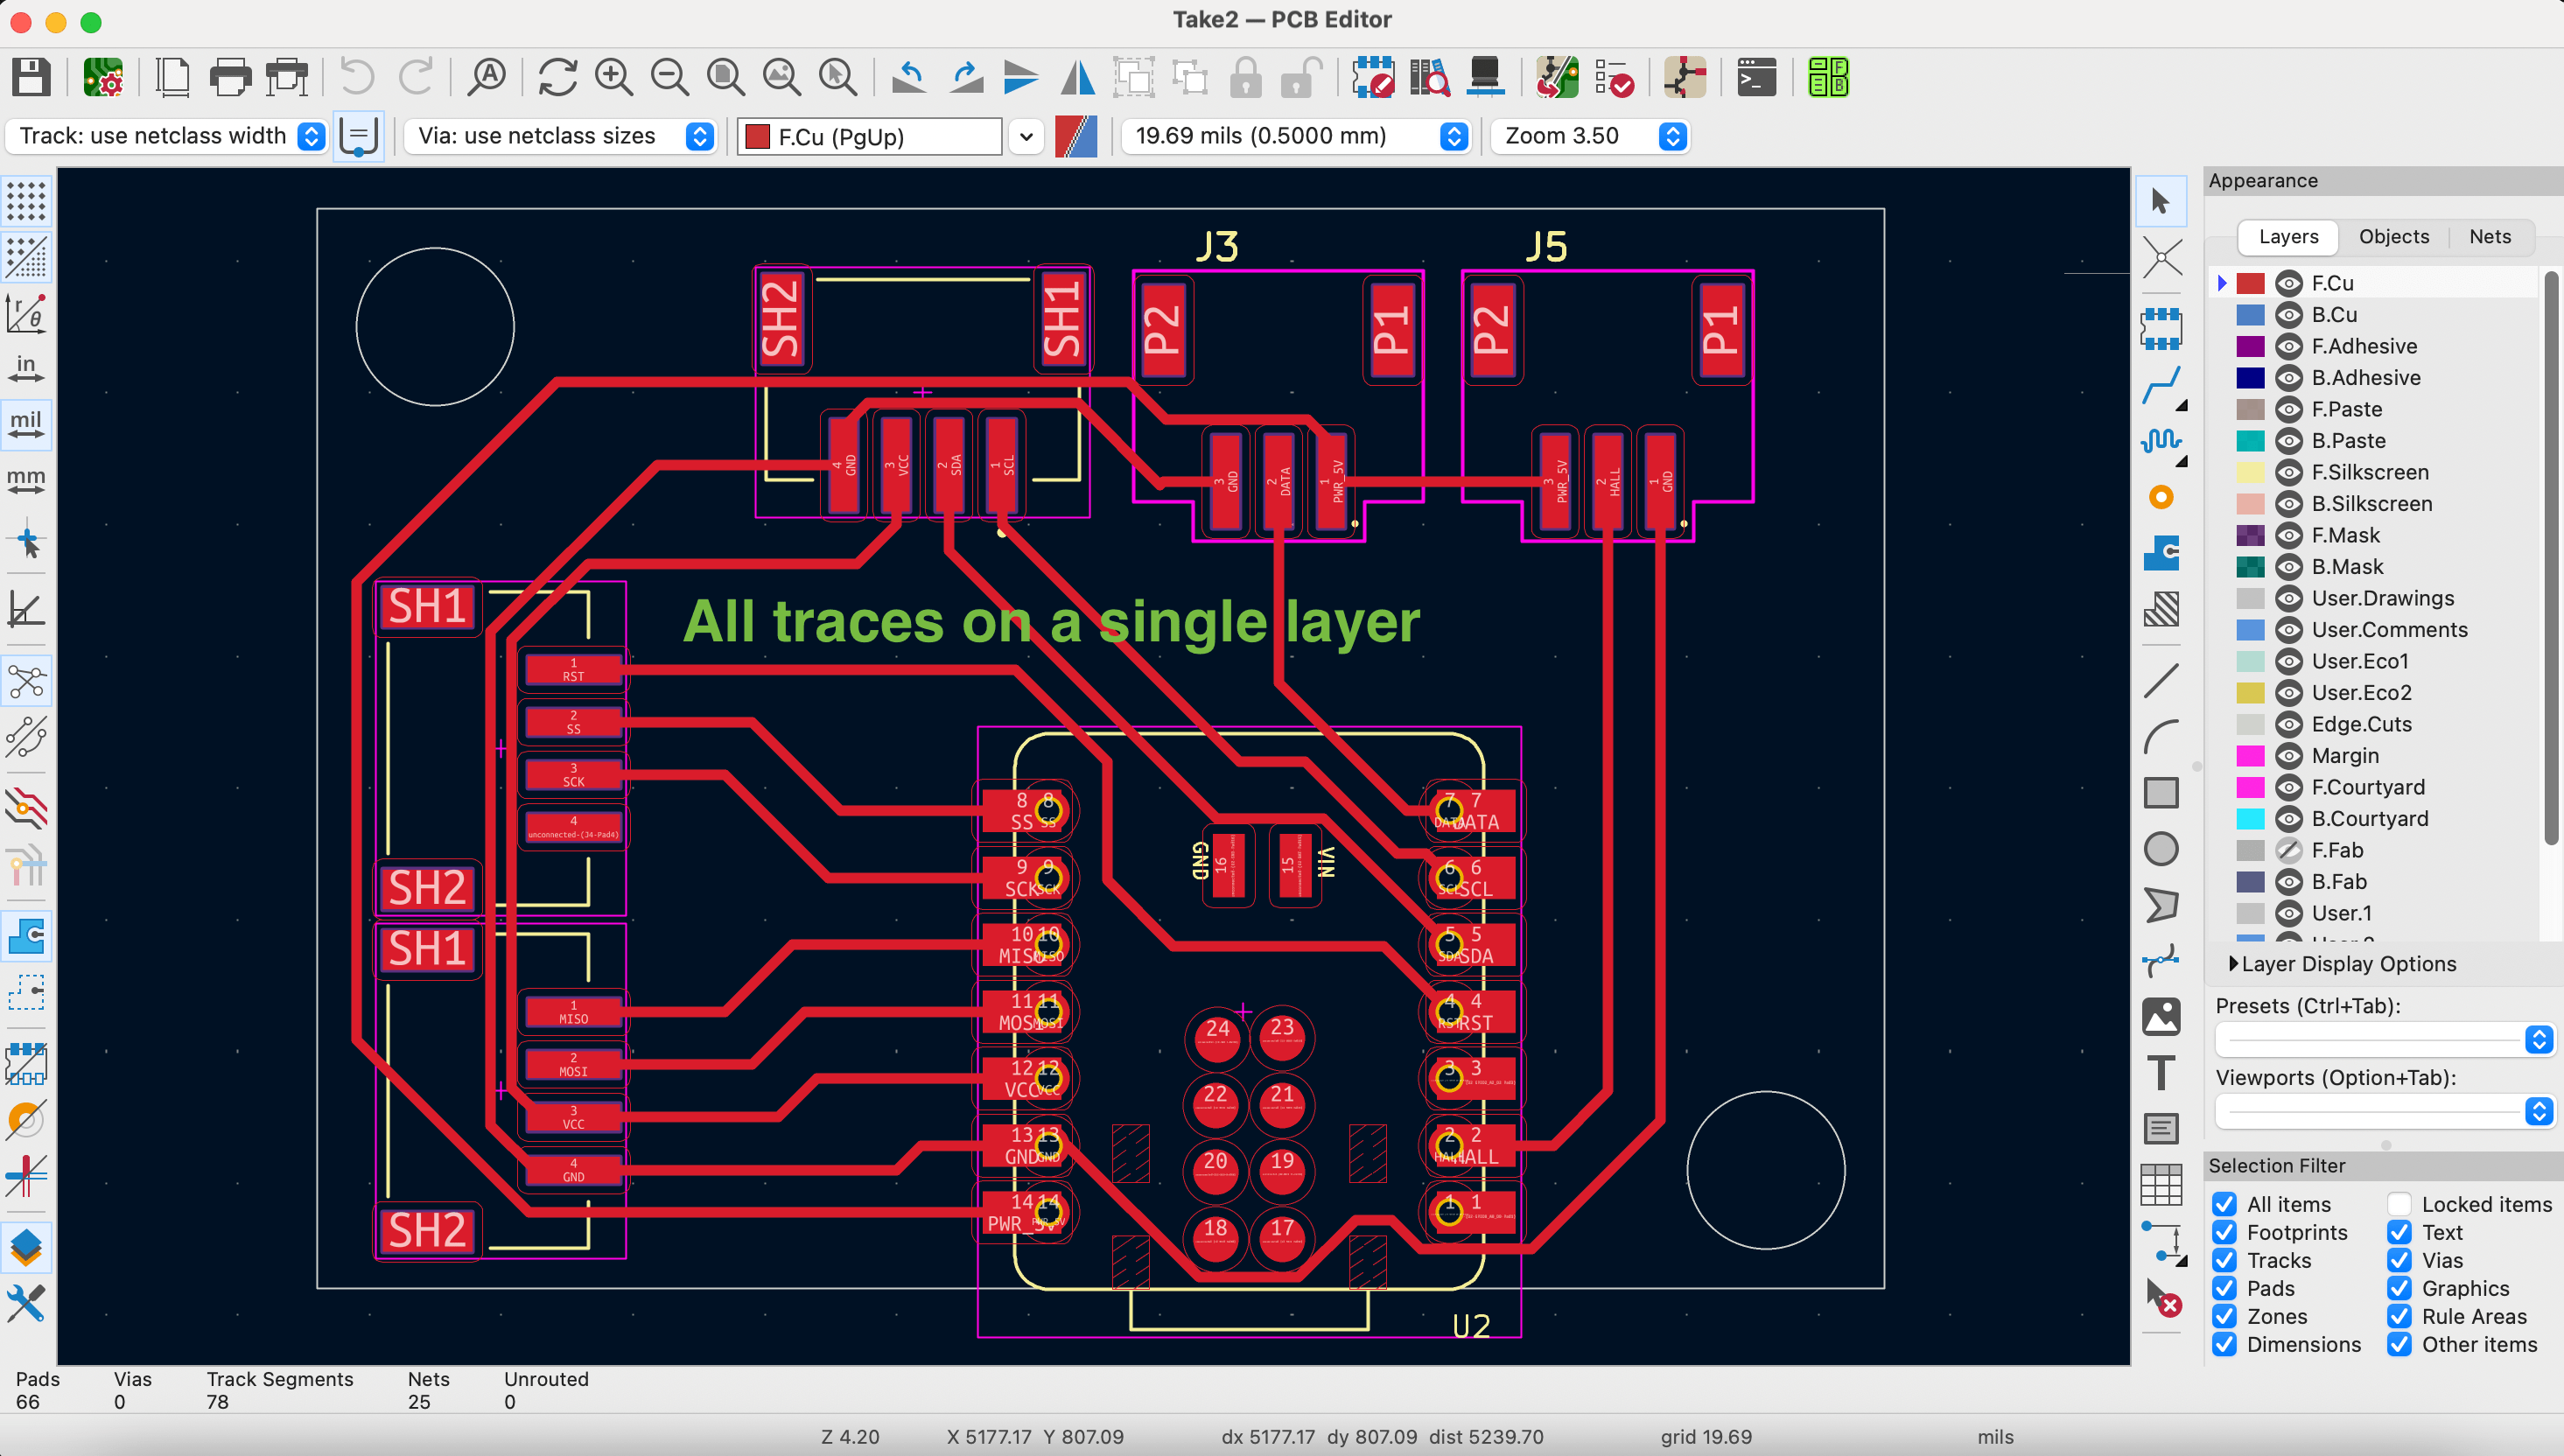Viewport: 2564px width, 1456px height.
Task: Switch to the Objects tab
Action: (2393, 237)
